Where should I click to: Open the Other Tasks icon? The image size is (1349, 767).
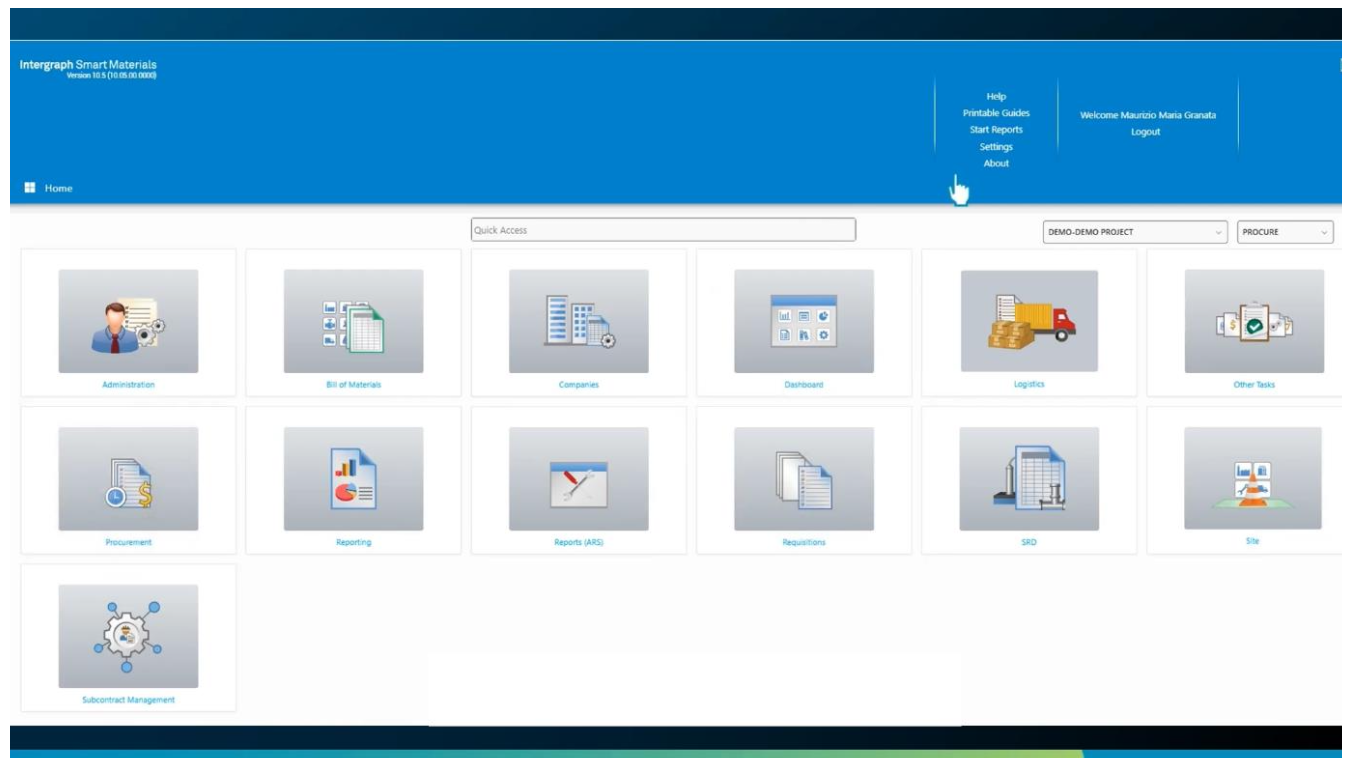(x=1254, y=321)
